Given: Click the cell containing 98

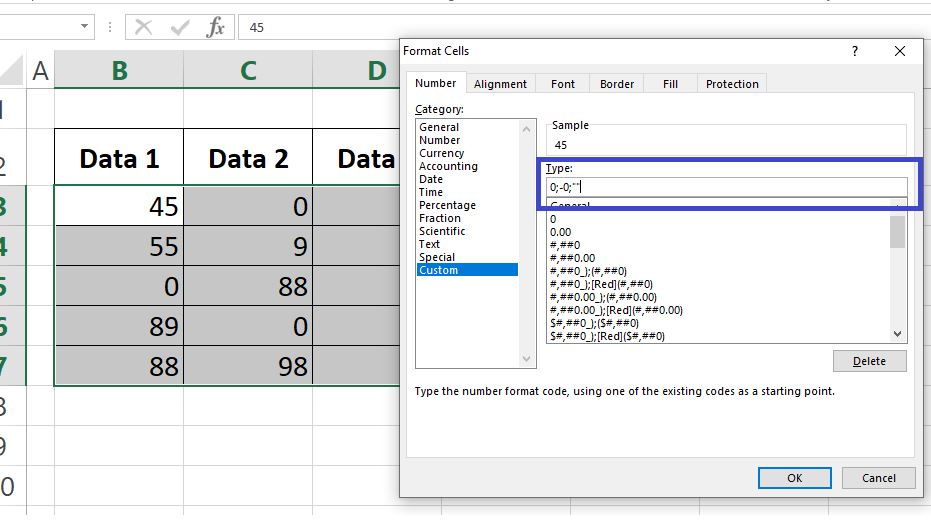Looking at the screenshot, I should click(x=248, y=366).
